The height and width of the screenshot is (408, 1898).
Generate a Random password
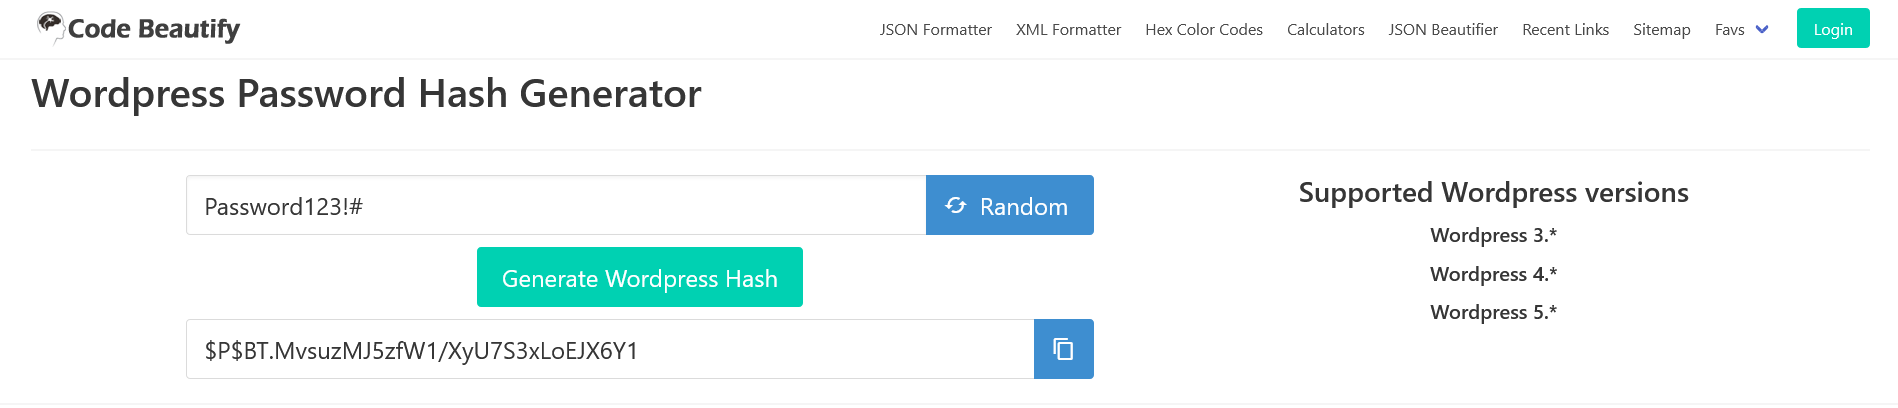(1010, 205)
